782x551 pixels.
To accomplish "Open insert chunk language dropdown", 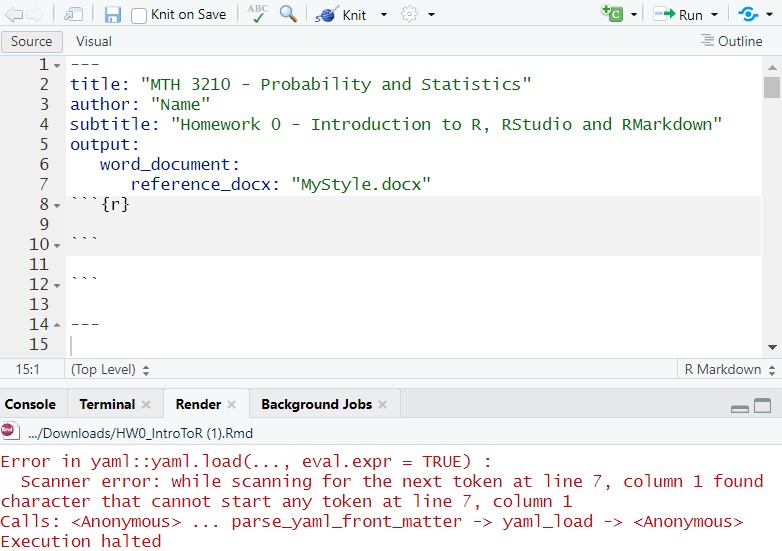I will pos(634,14).
